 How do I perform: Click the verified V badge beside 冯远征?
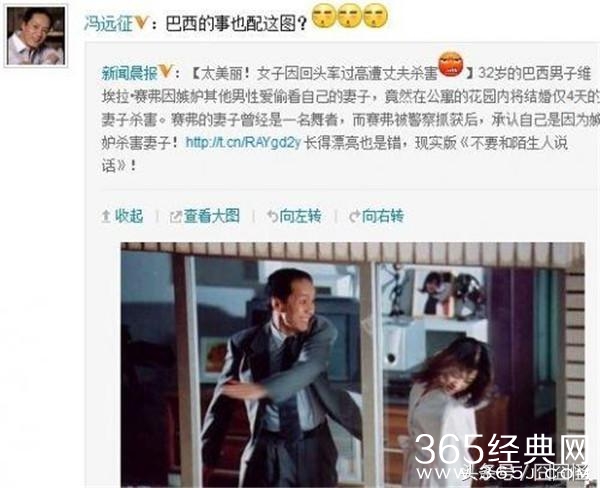[141, 23]
